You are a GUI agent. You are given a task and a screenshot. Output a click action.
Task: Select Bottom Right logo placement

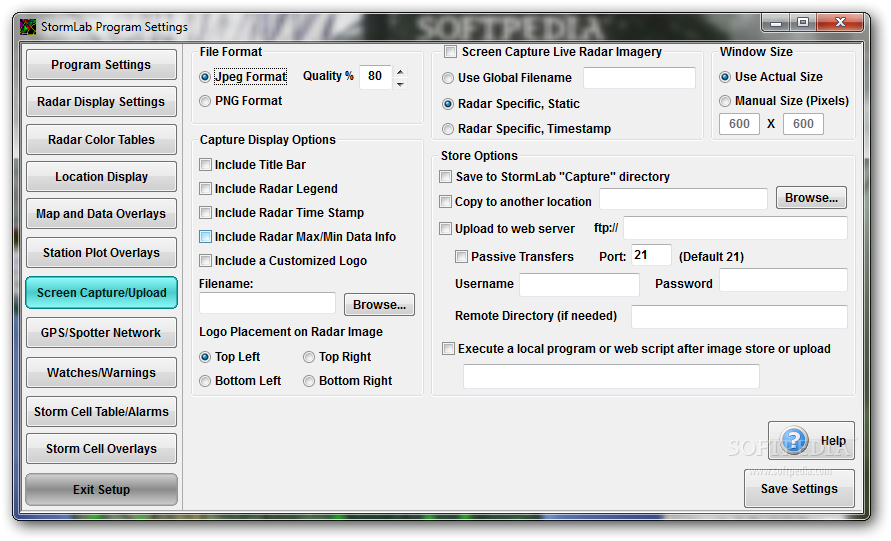pos(309,381)
